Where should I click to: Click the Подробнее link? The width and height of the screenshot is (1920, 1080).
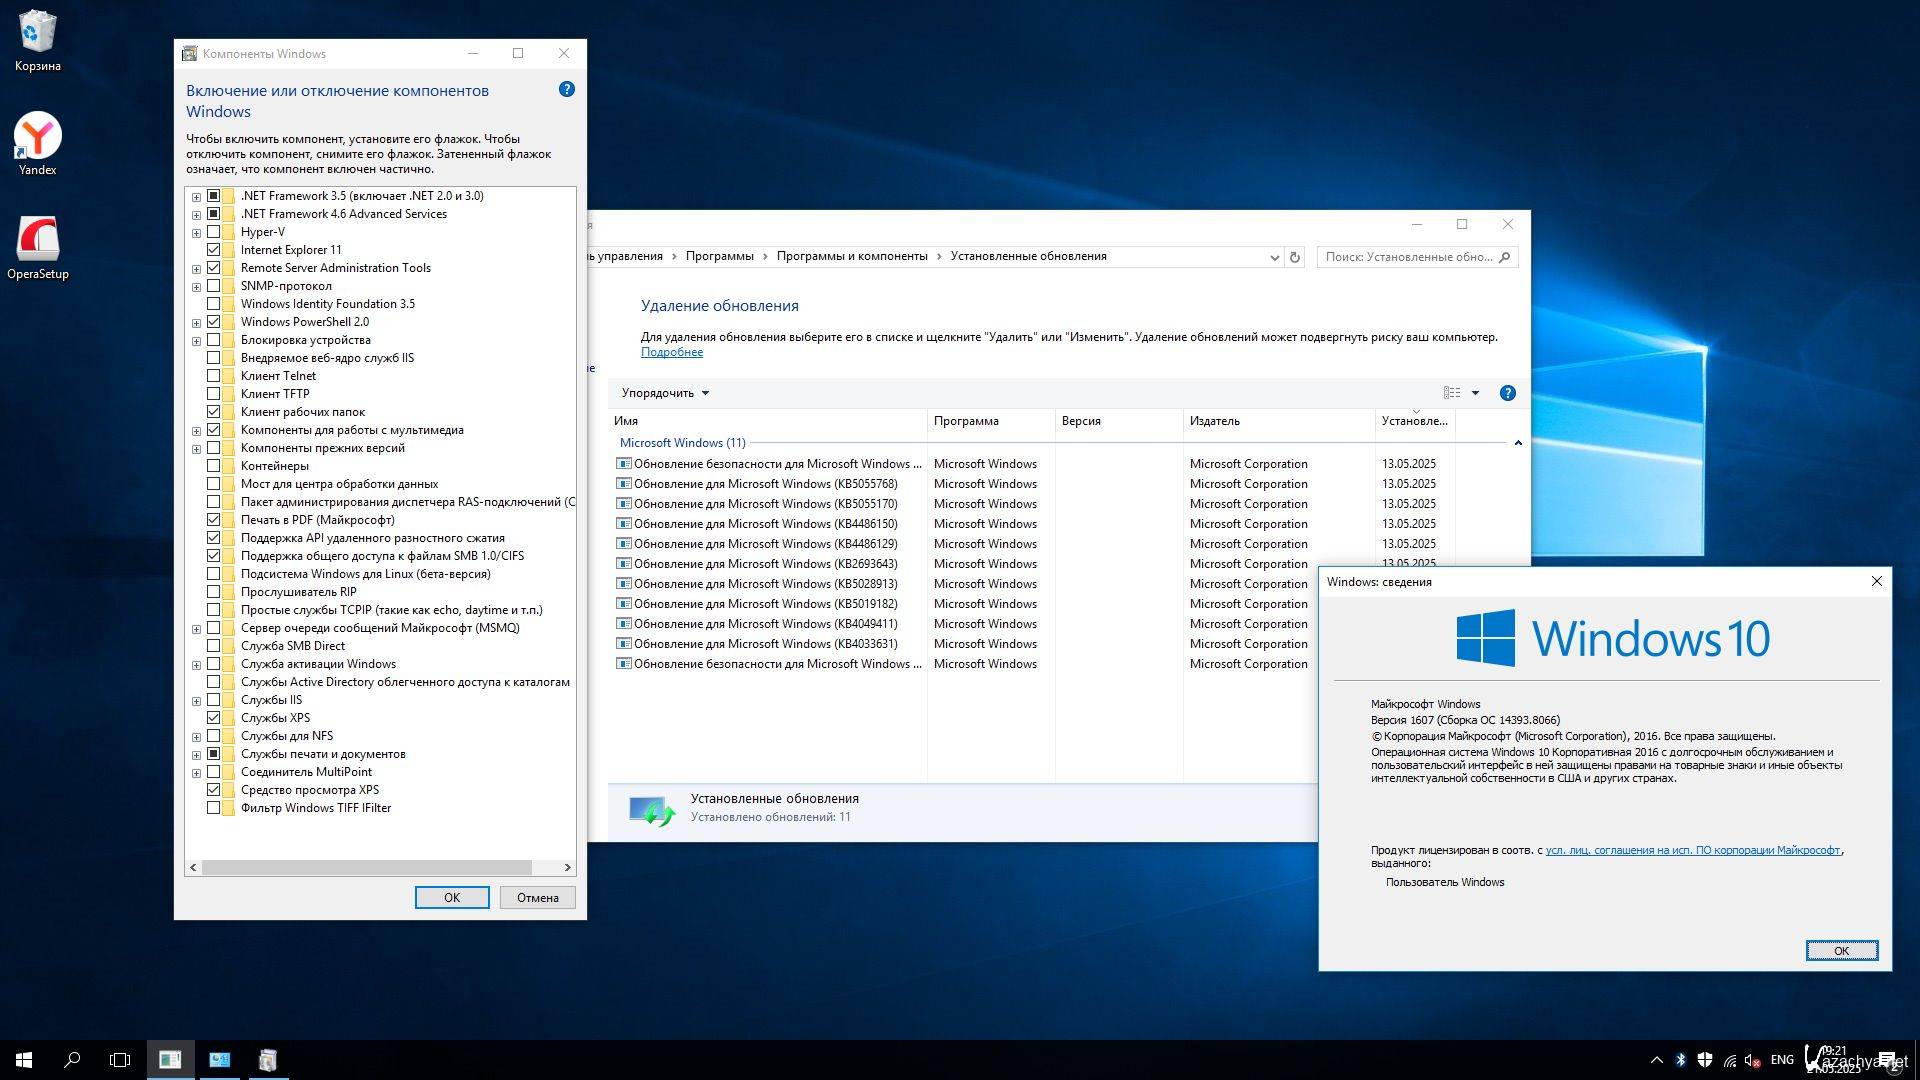(x=671, y=352)
